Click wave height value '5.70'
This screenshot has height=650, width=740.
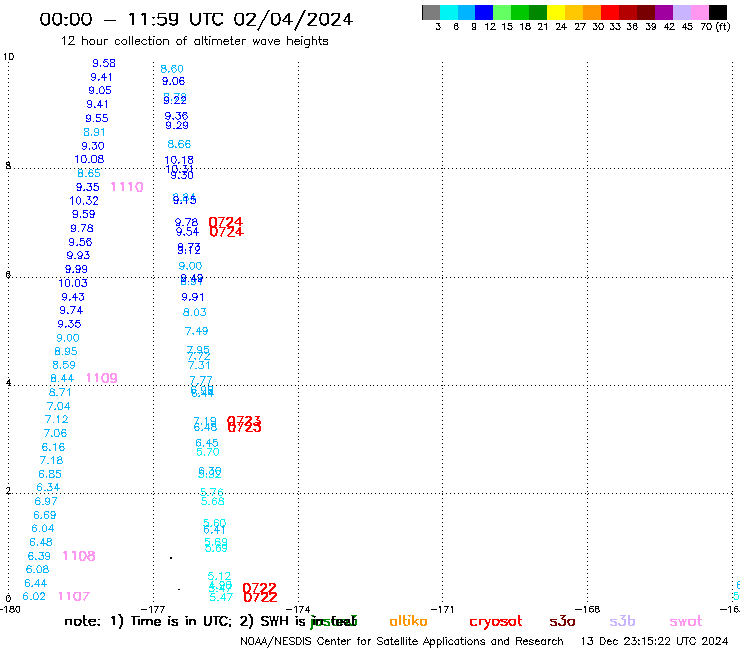(x=208, y=452)
